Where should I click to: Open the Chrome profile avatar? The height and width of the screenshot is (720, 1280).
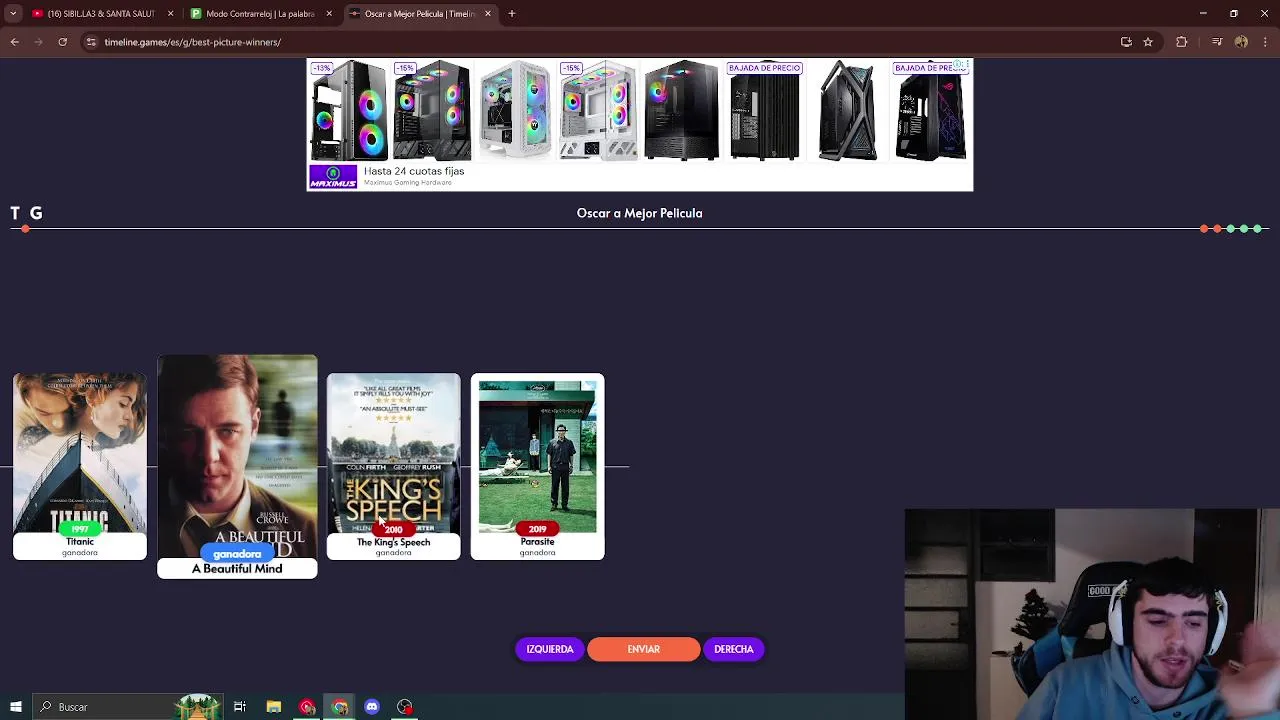1241,42
